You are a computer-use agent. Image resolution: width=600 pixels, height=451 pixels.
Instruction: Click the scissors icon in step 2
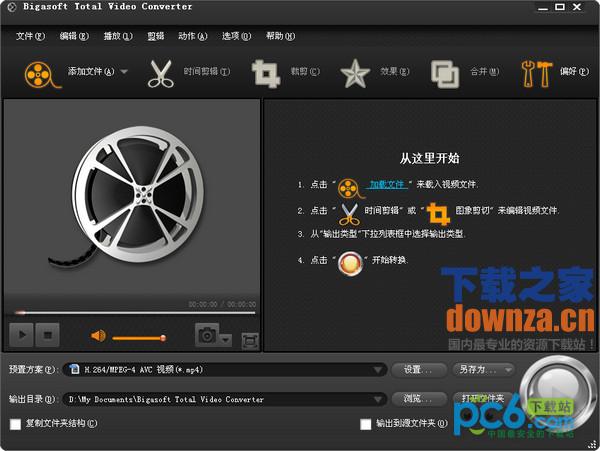coord(349,214)
